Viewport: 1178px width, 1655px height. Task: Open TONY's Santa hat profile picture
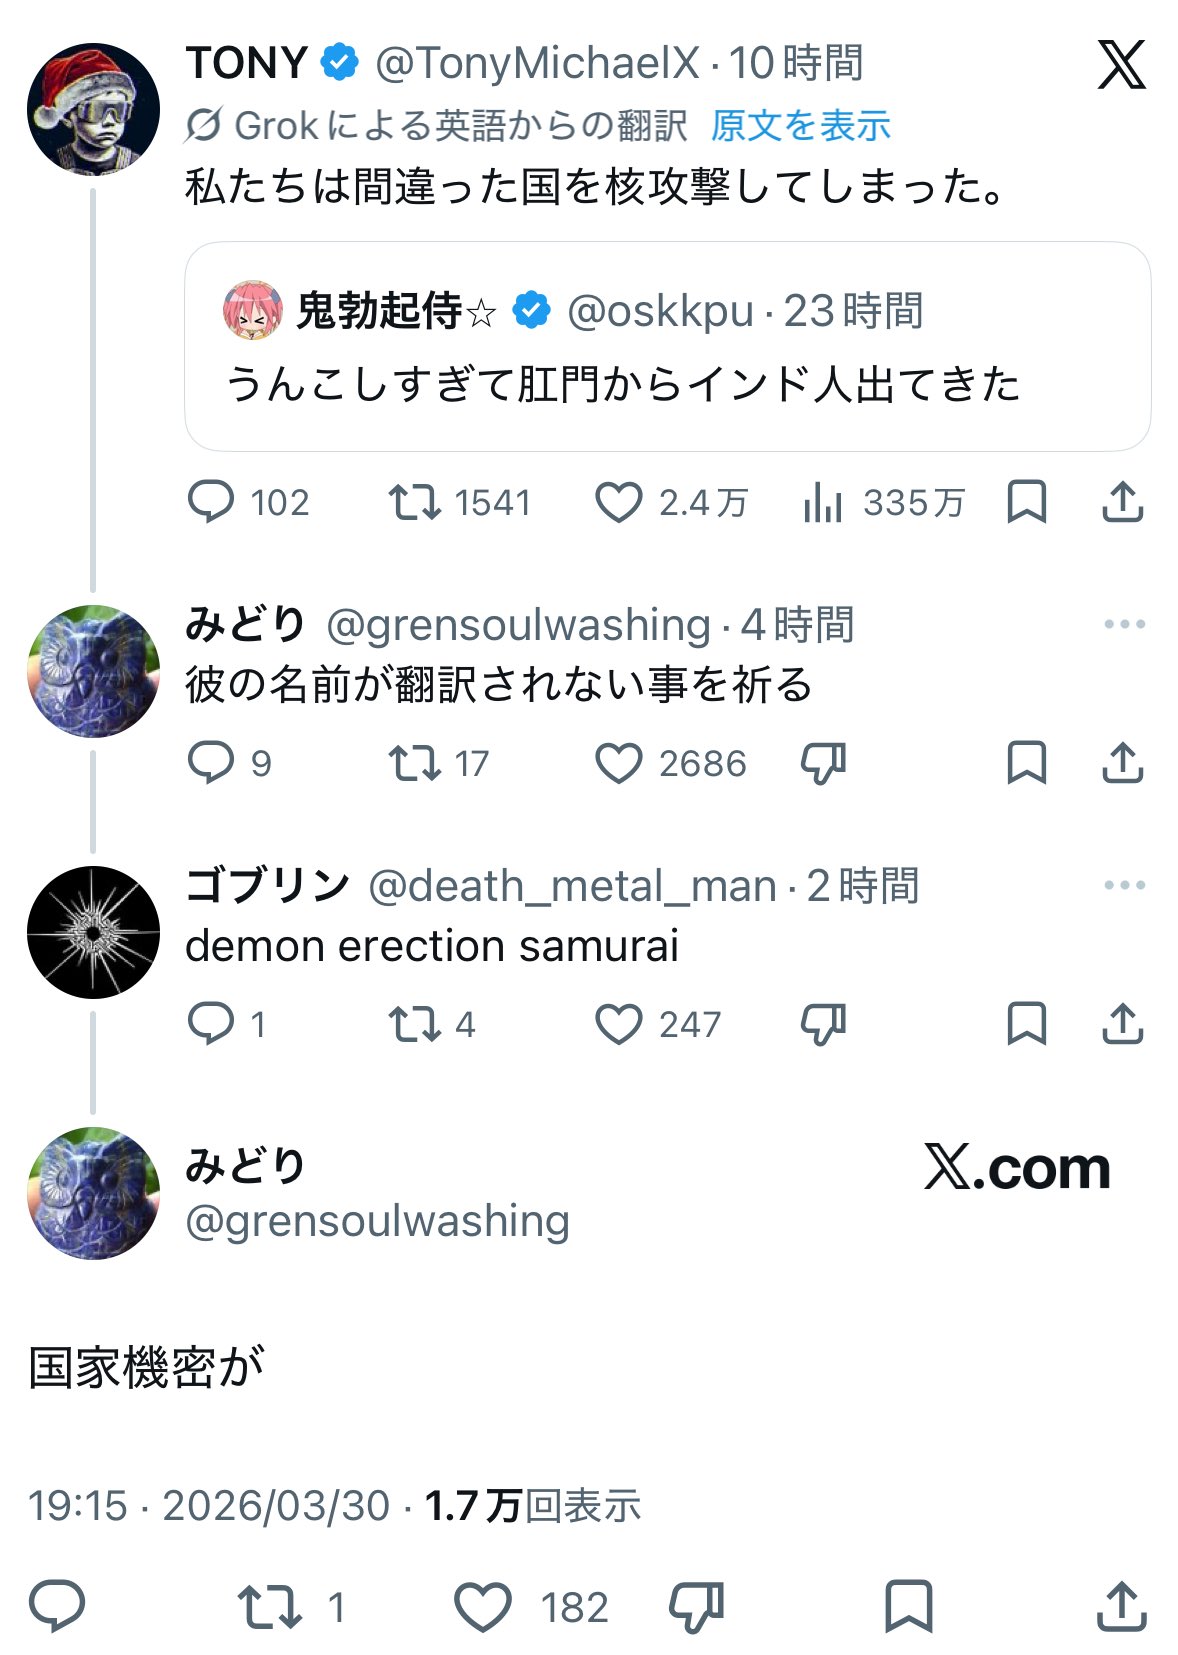(x=93, y=110)
